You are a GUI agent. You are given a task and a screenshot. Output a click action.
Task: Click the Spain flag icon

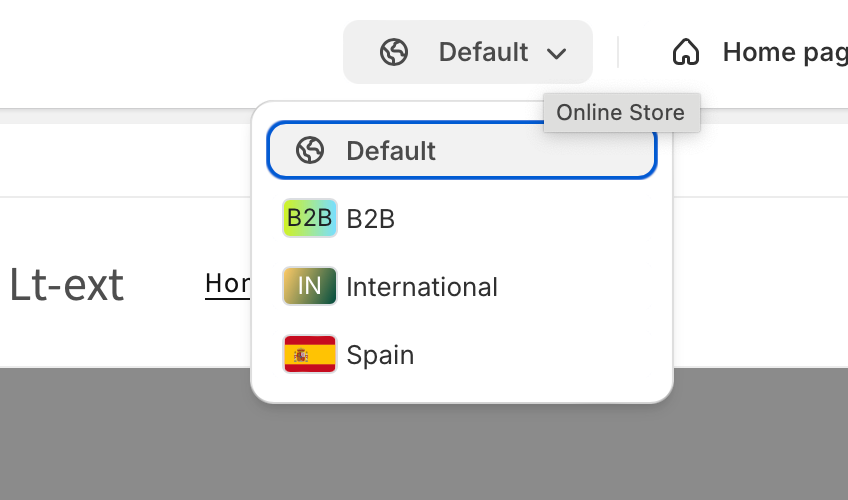[x=310, y=354]
